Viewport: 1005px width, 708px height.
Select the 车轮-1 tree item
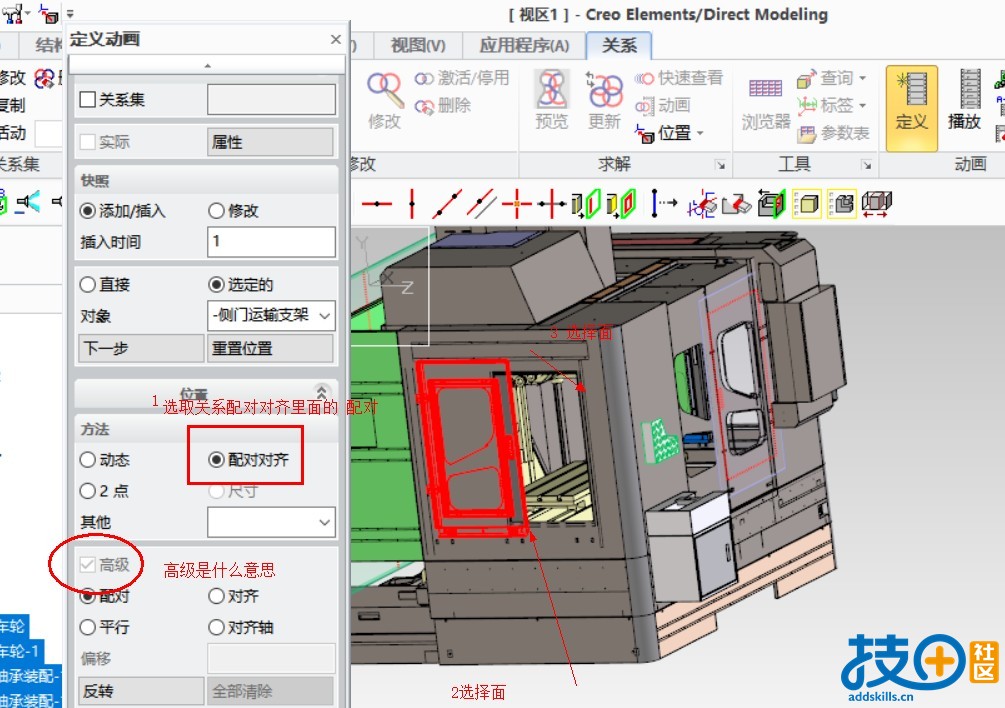[x=22, y=652]
